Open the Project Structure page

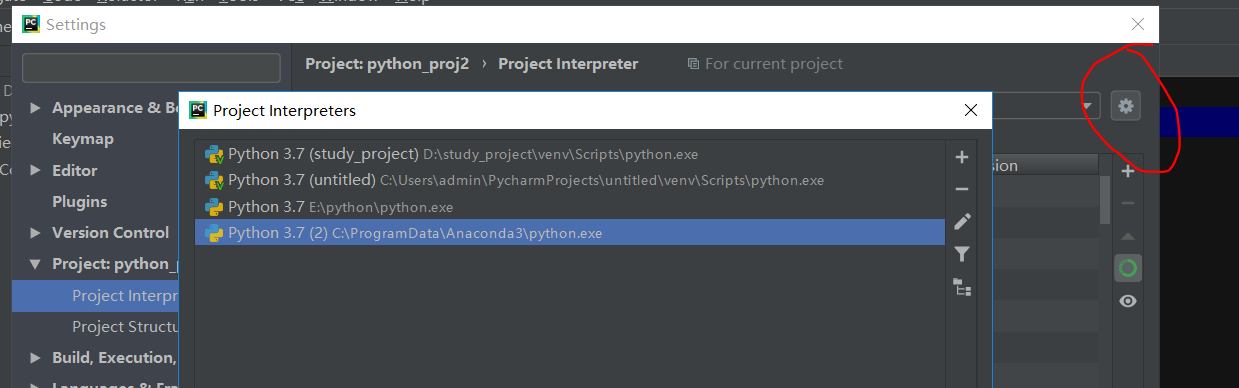(x=125, y=327)
